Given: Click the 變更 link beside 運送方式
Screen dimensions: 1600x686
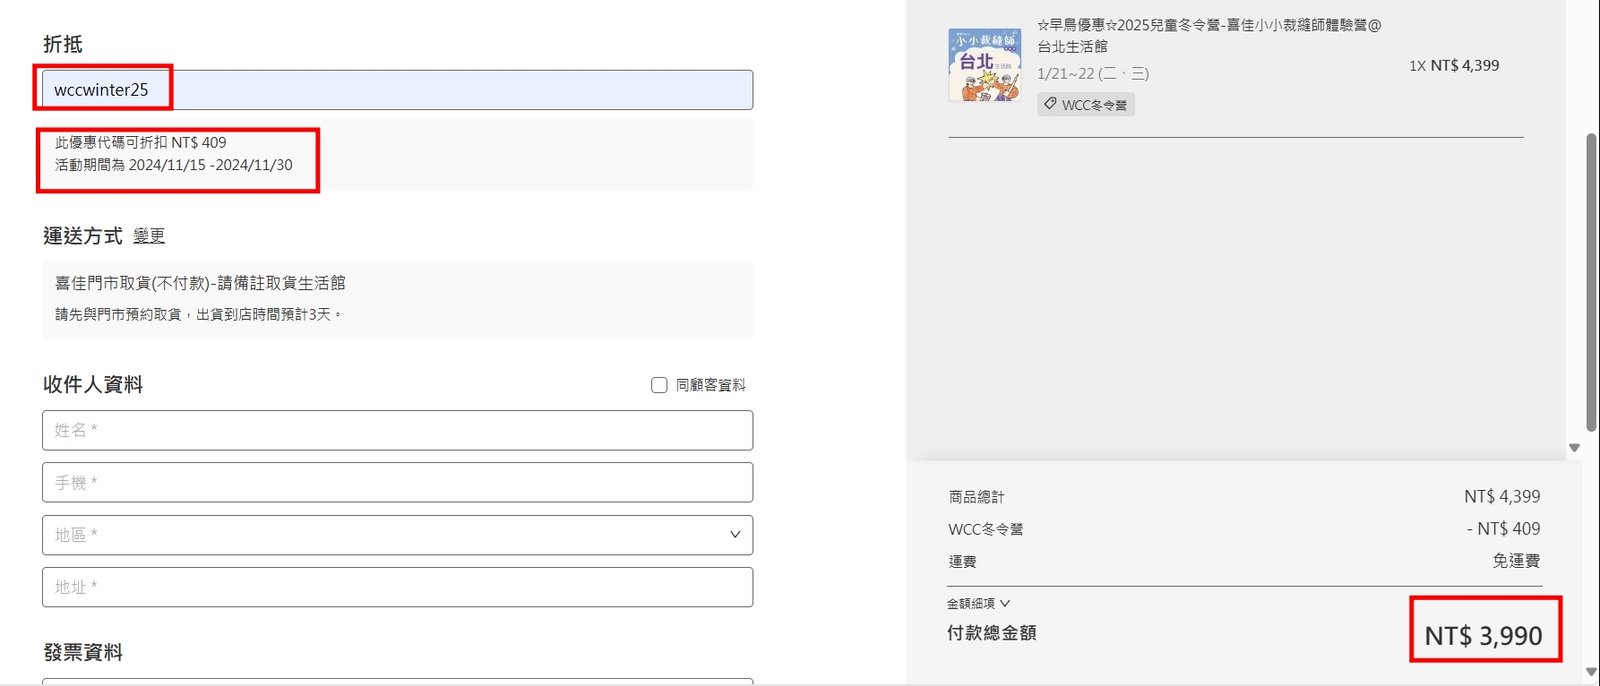Looking at the screenshot, I should click(x=149, y=236).
